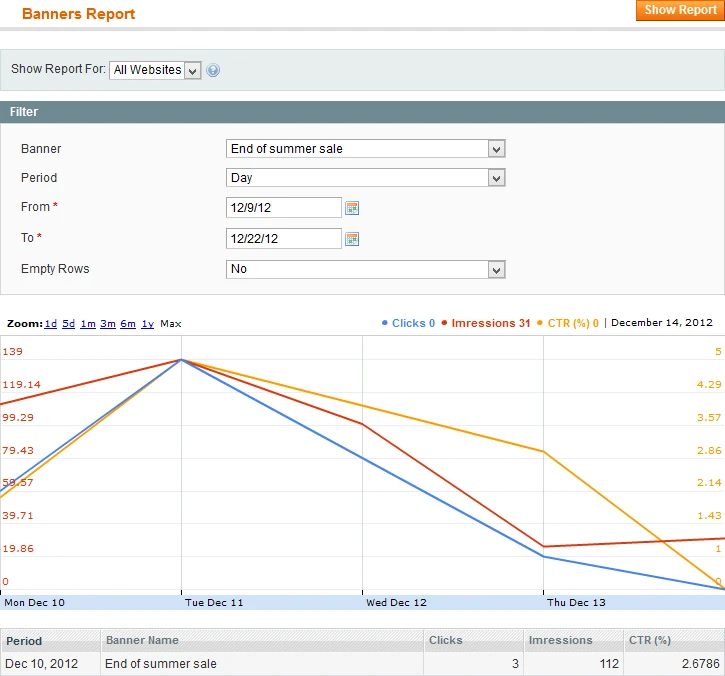This screenshot has height=676, width=725.
Task: Select Max chart zoom
Action: pyautogui.click(x=171, y=324)
